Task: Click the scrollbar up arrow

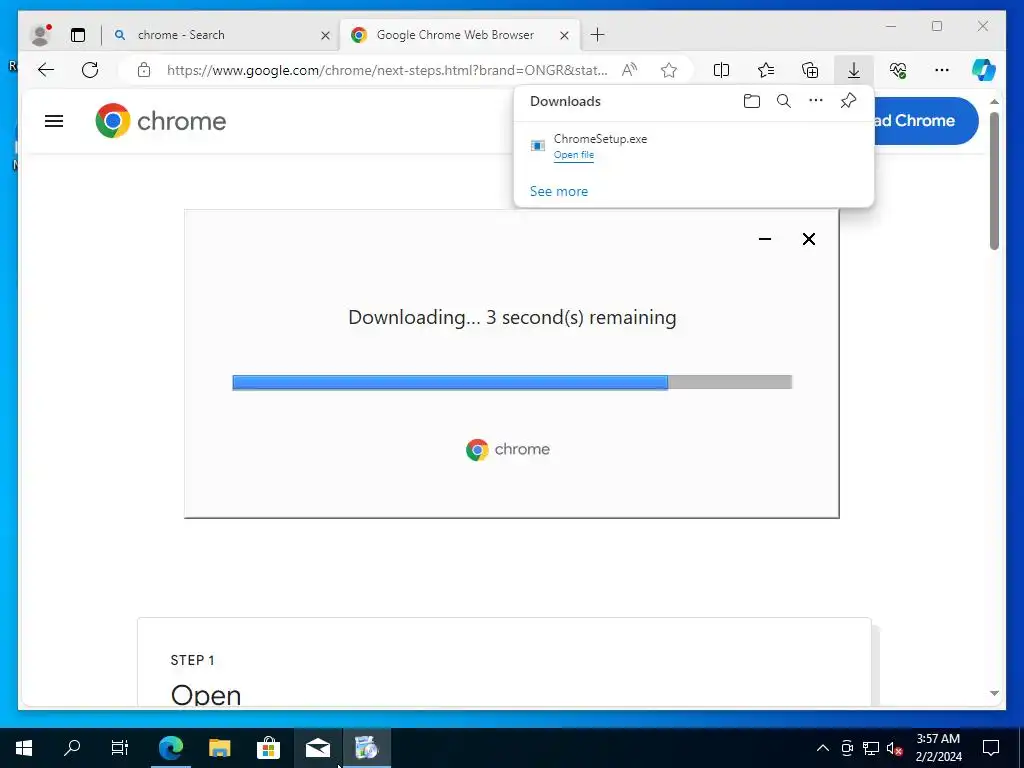Action: pos(994,102)
